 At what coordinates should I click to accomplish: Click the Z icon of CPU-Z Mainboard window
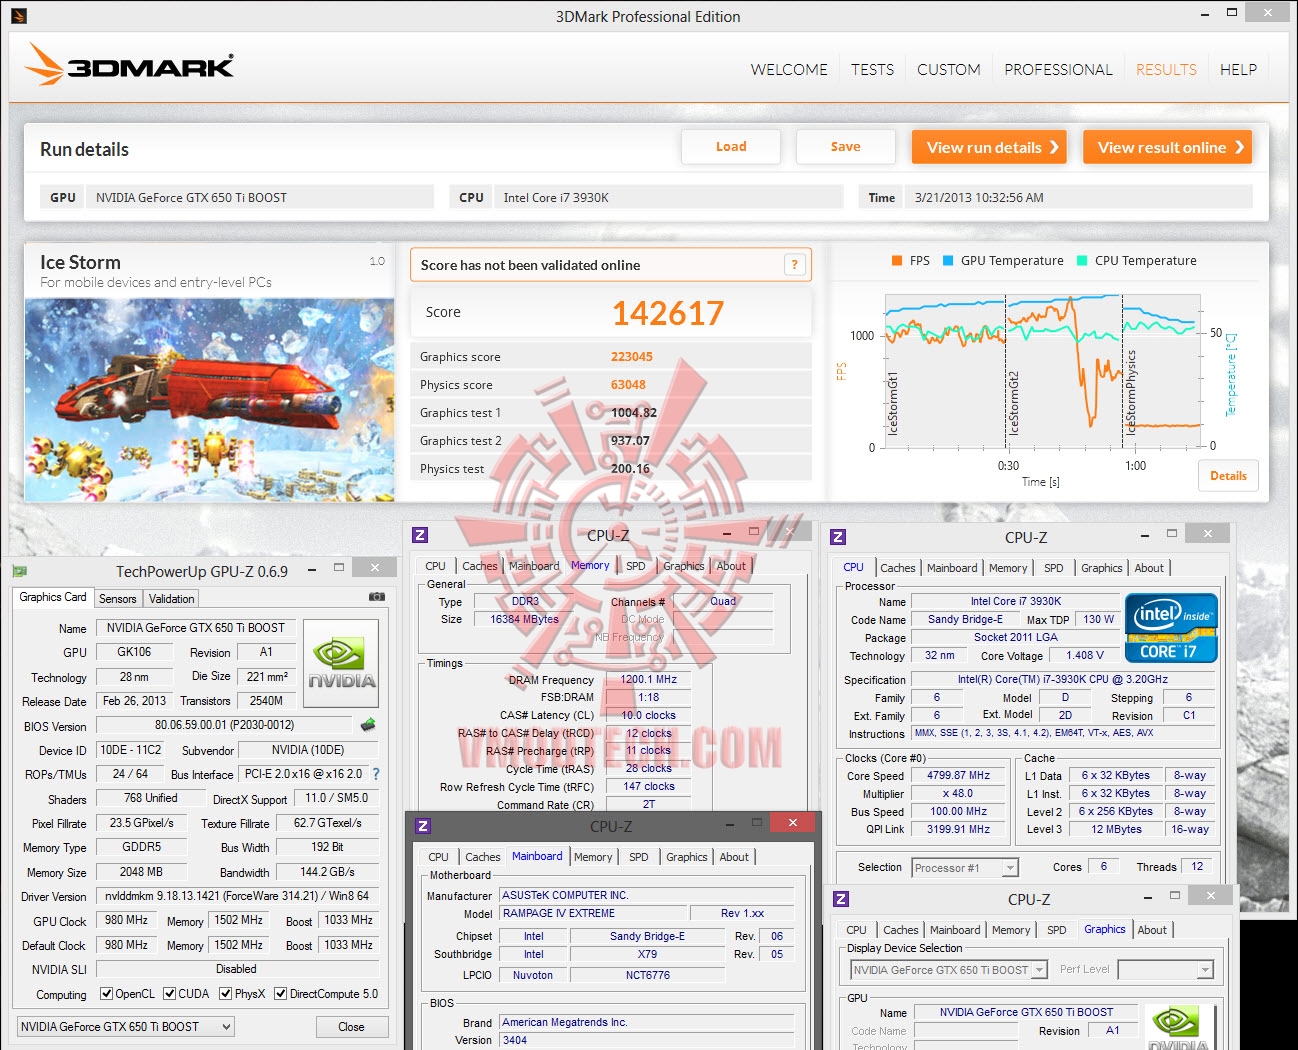point(423,826)
